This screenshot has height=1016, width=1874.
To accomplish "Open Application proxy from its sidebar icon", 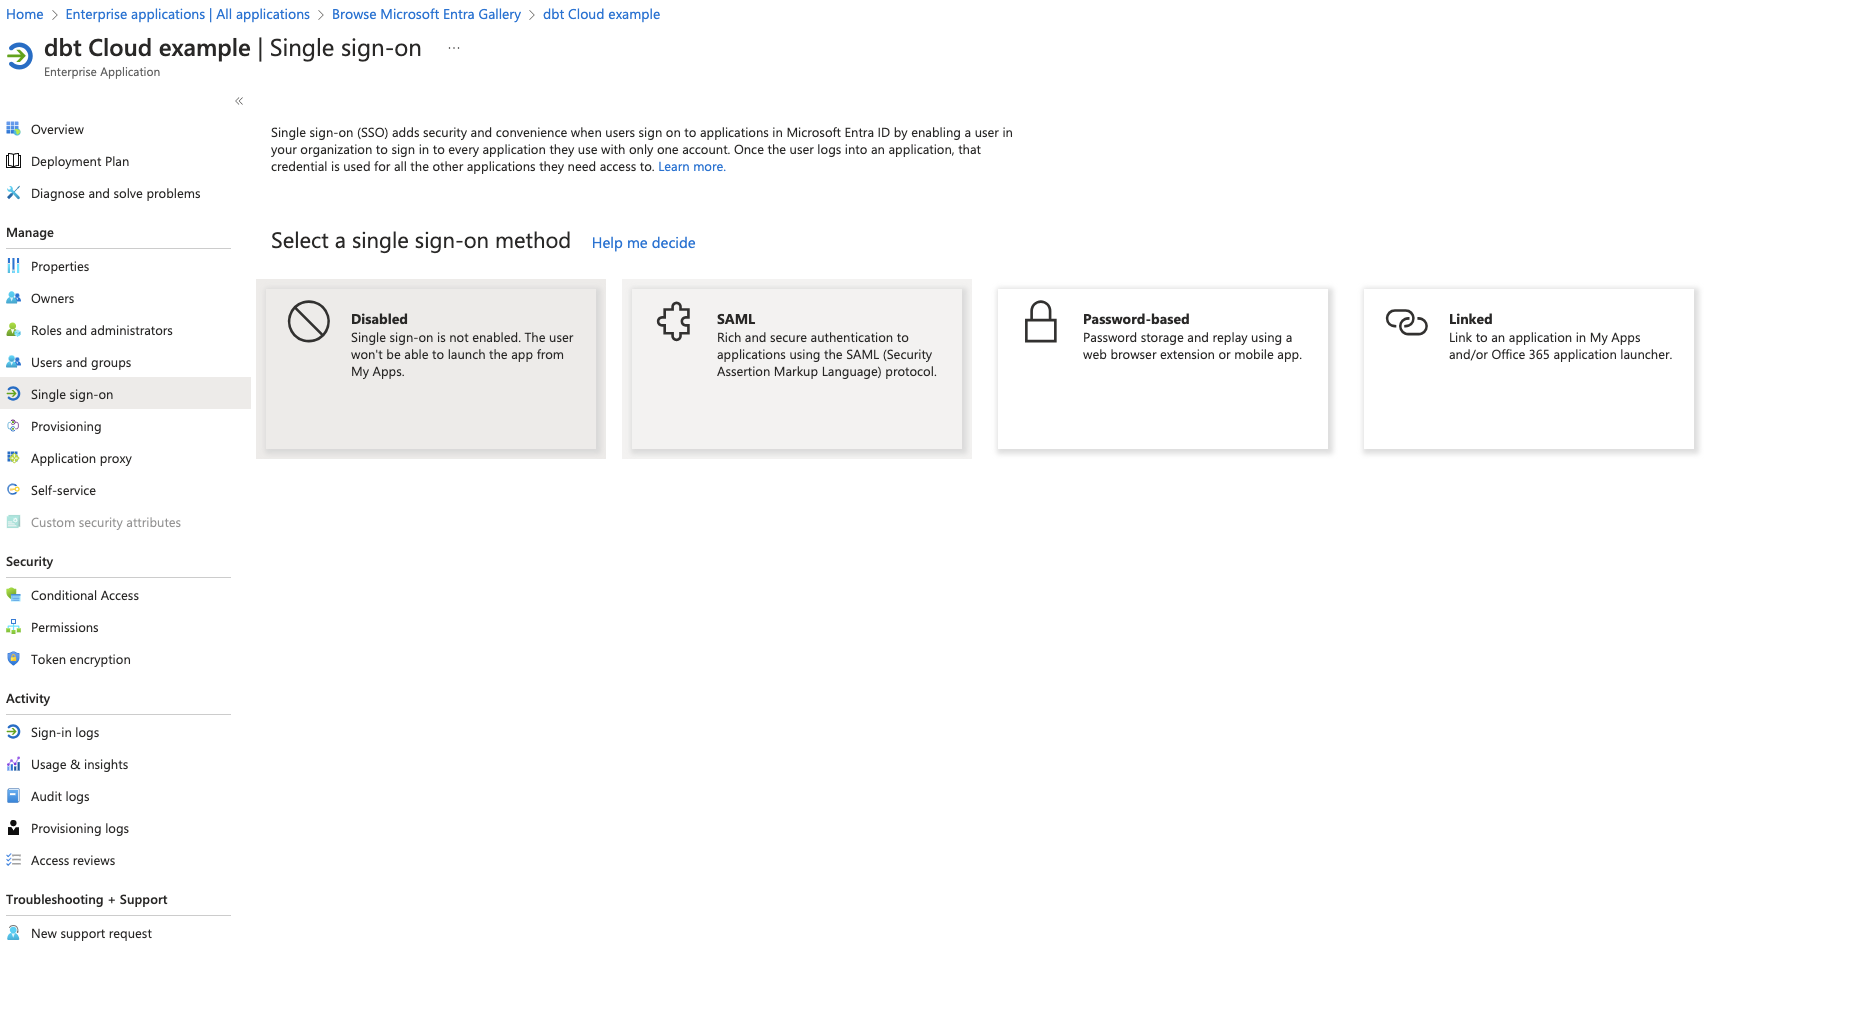I will (14, 458).
